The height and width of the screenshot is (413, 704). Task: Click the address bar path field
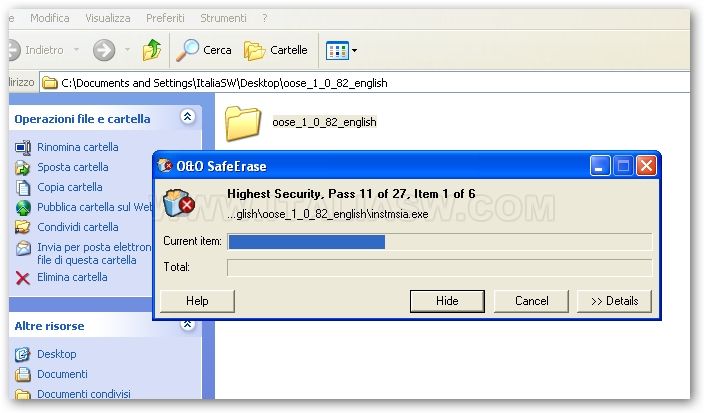(365, 83)
